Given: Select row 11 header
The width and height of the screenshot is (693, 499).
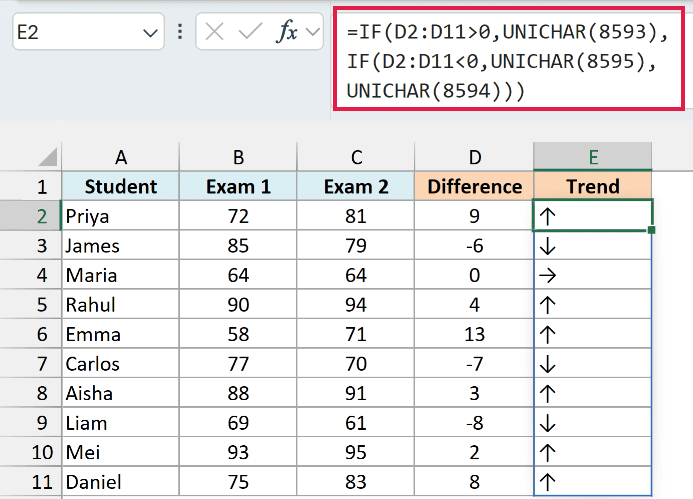Looking at the screenshot, I should [x=30, y=482].
